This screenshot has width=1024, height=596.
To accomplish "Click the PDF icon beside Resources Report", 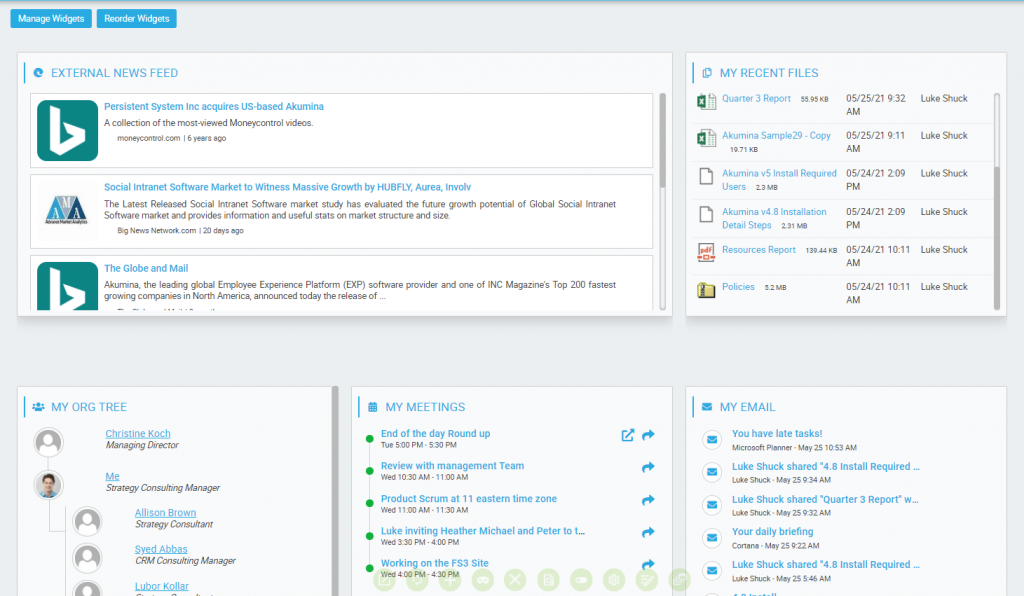I will (x=706, y=252).
